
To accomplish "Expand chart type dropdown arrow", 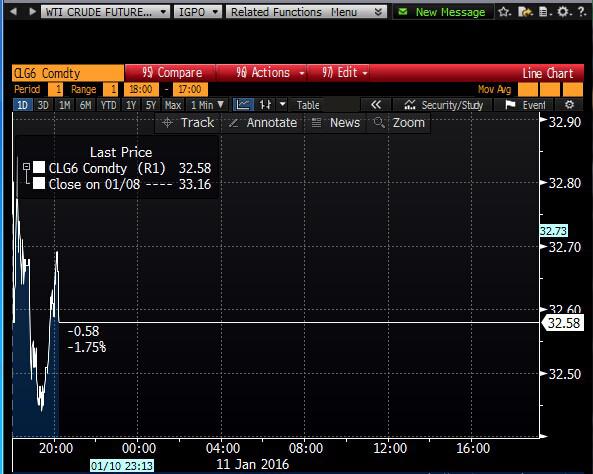I will point(283,104).
